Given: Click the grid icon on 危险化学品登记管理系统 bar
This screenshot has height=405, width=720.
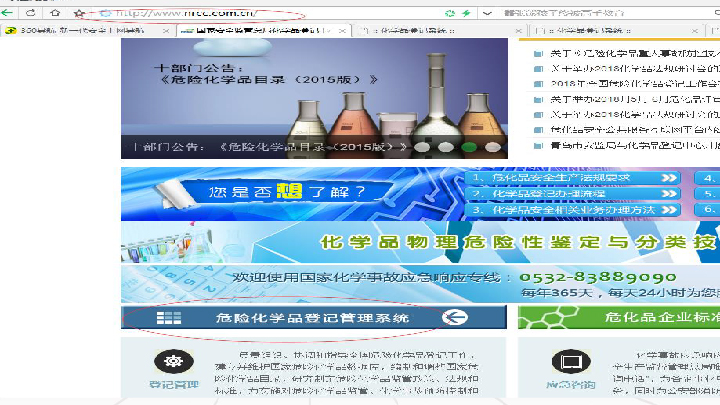Looking at the screenshot, I should pos(168,317).
